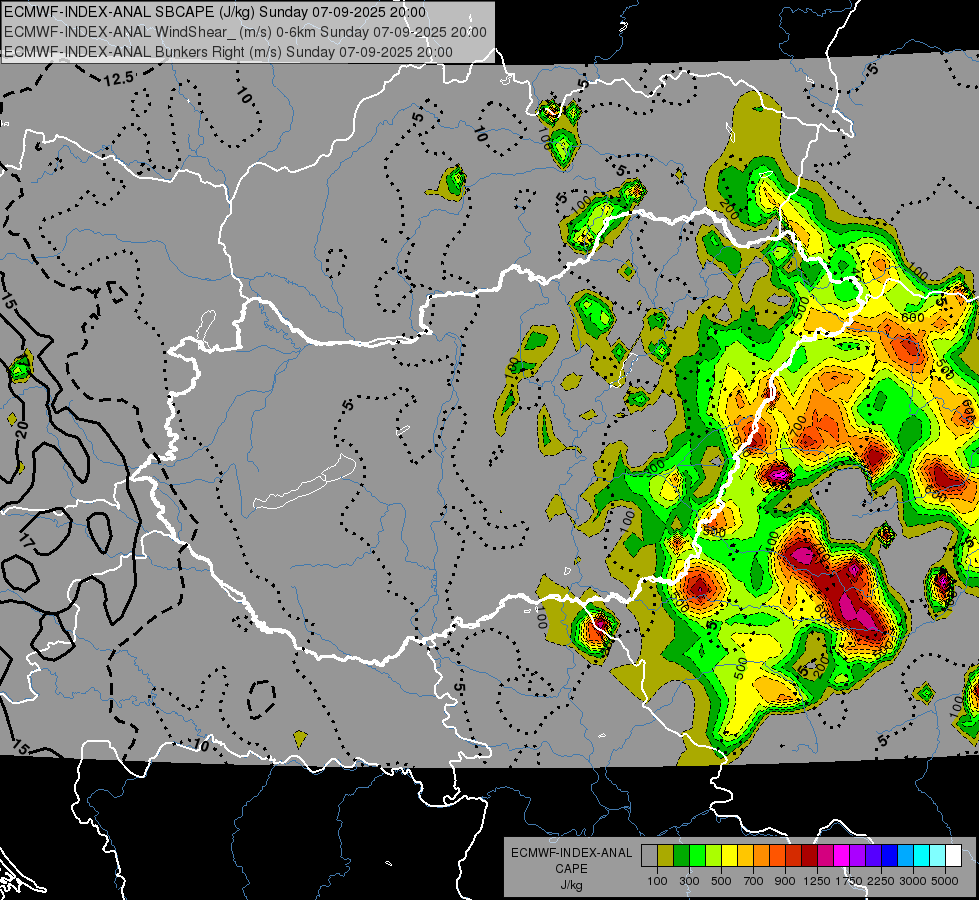Click the 700 tick label in the legend

[753, 881]
